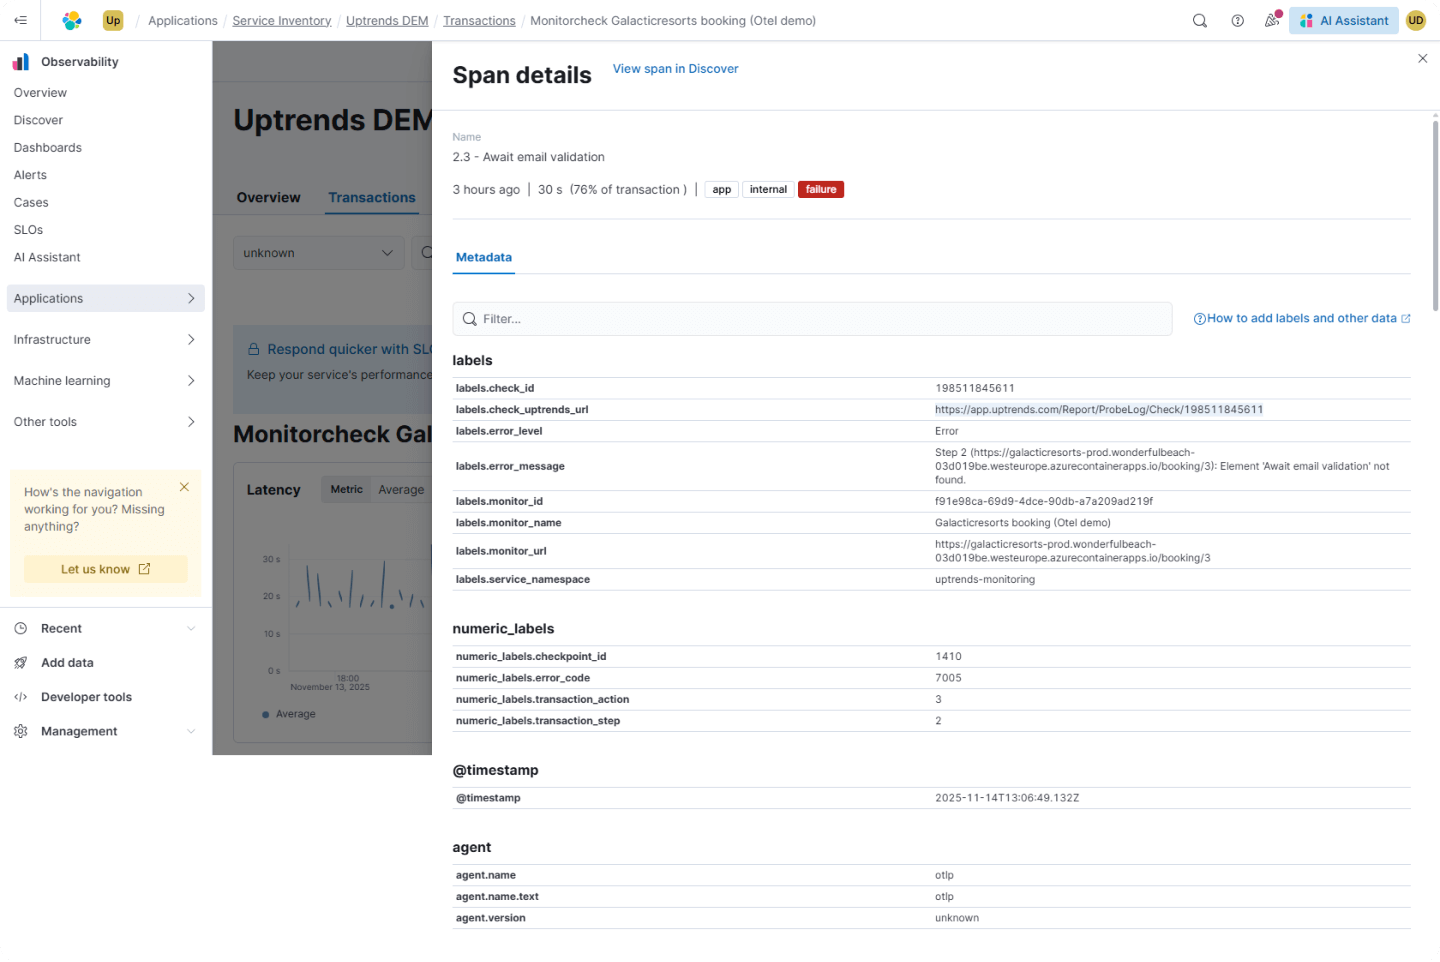Open Add data from the sidebar
The image size is (1440, 962).
[x=67, y=662]
